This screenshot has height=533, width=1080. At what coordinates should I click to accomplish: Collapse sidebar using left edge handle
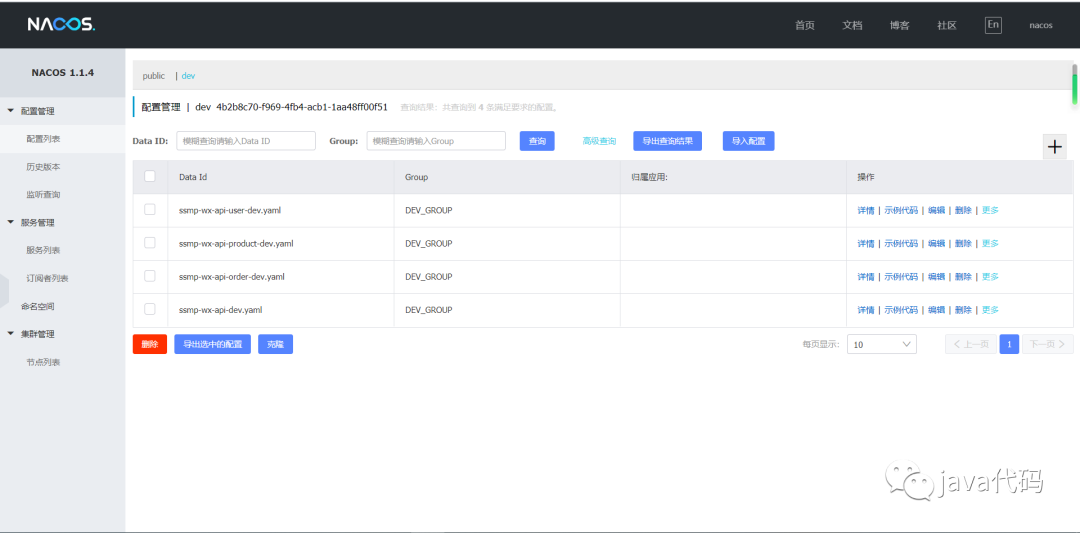(4, 293)
